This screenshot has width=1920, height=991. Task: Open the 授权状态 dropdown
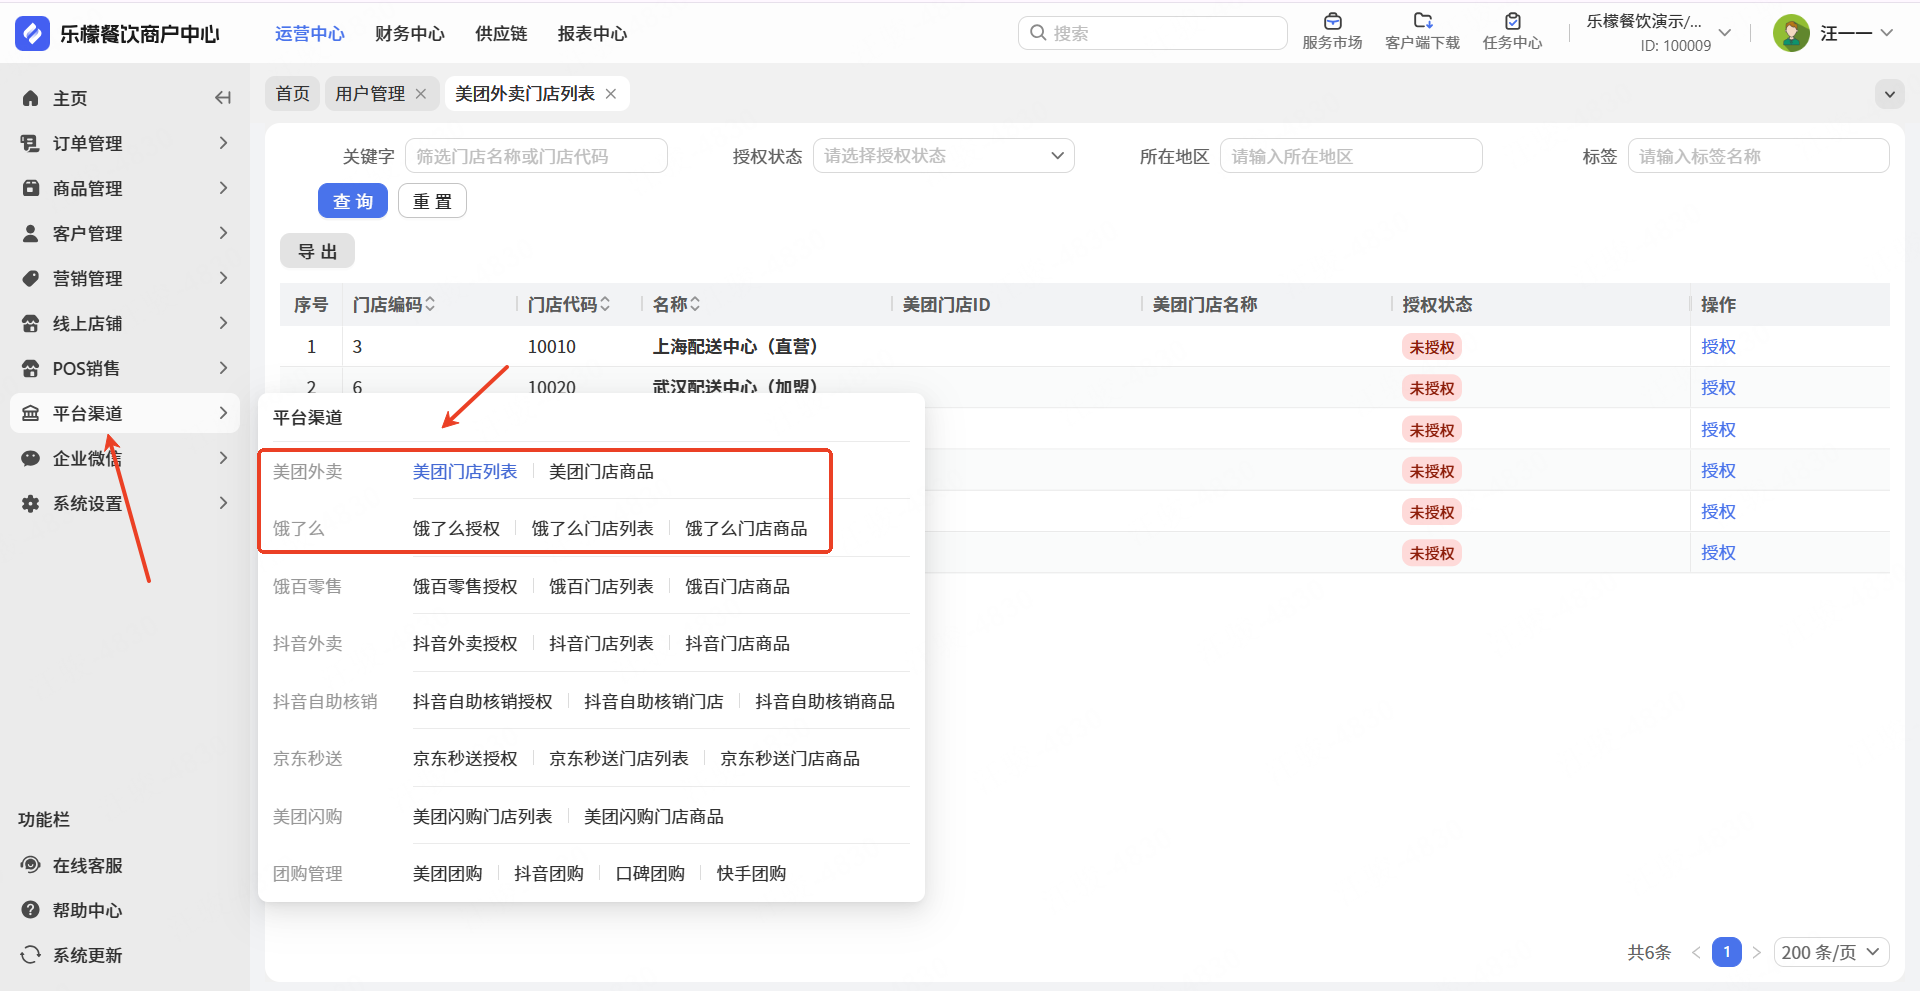[944, 156]
